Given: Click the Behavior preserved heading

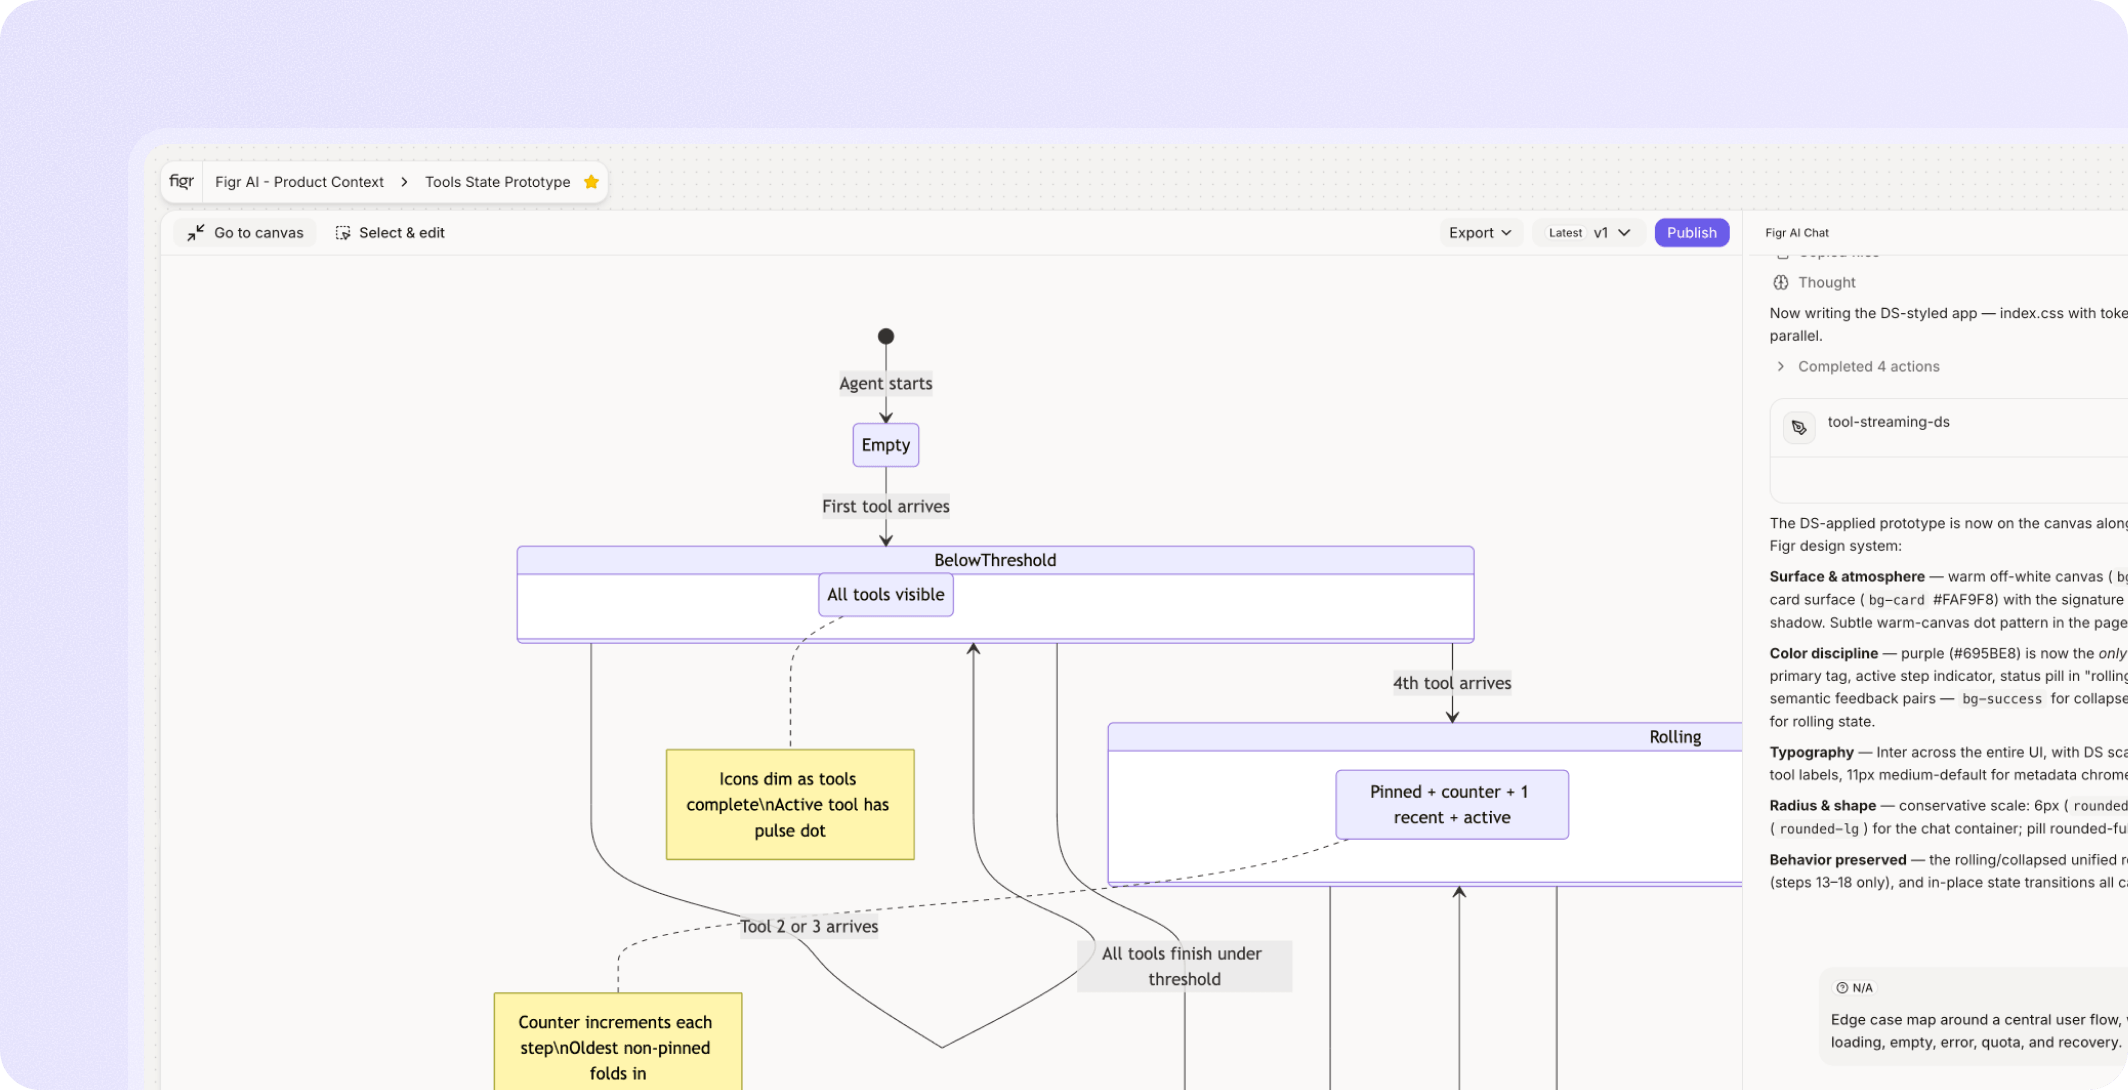Looking at the screenshot, I should 1838,860.
